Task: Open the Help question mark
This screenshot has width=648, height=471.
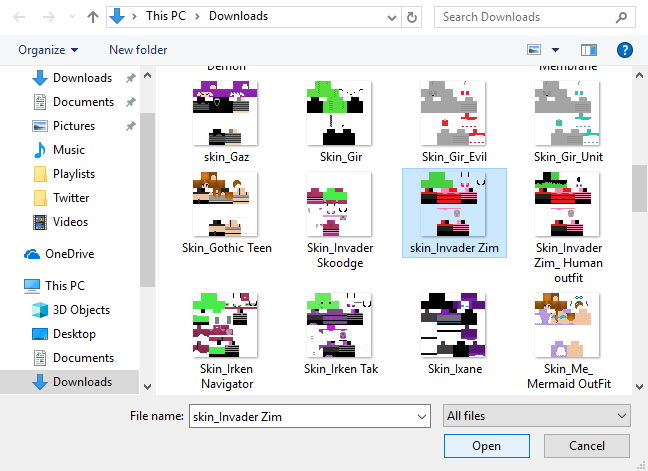Action: pos(624,50)
